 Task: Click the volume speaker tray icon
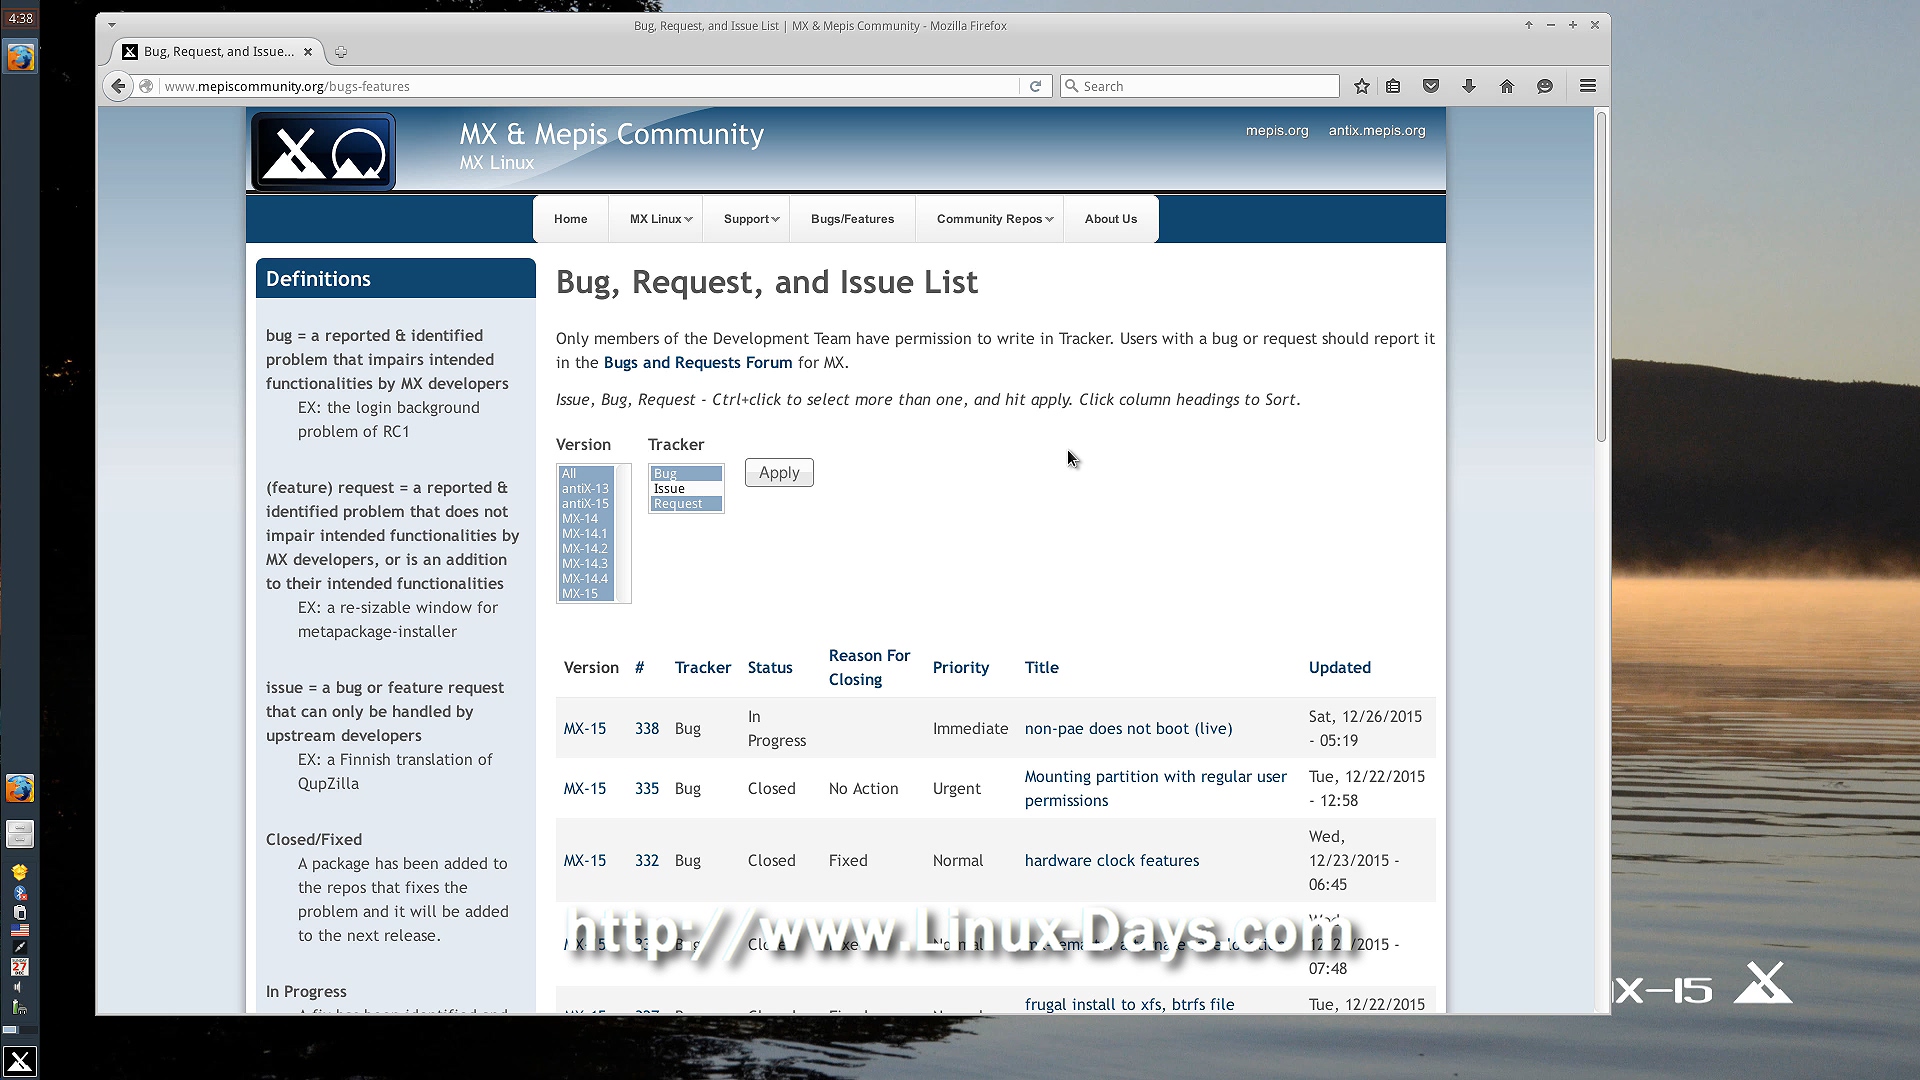point(17,988)
